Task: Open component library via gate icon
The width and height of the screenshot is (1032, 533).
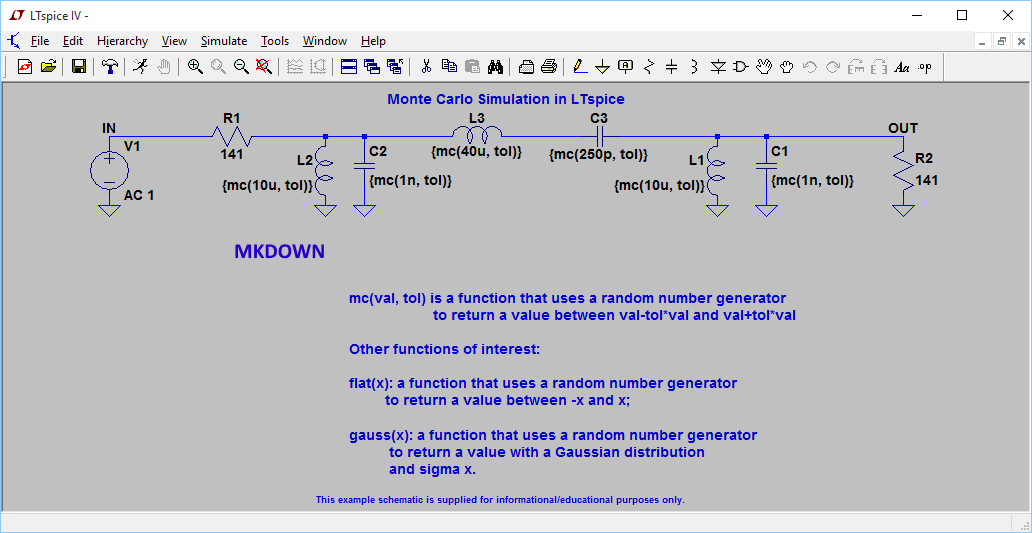Action: [x=741, y=66]
